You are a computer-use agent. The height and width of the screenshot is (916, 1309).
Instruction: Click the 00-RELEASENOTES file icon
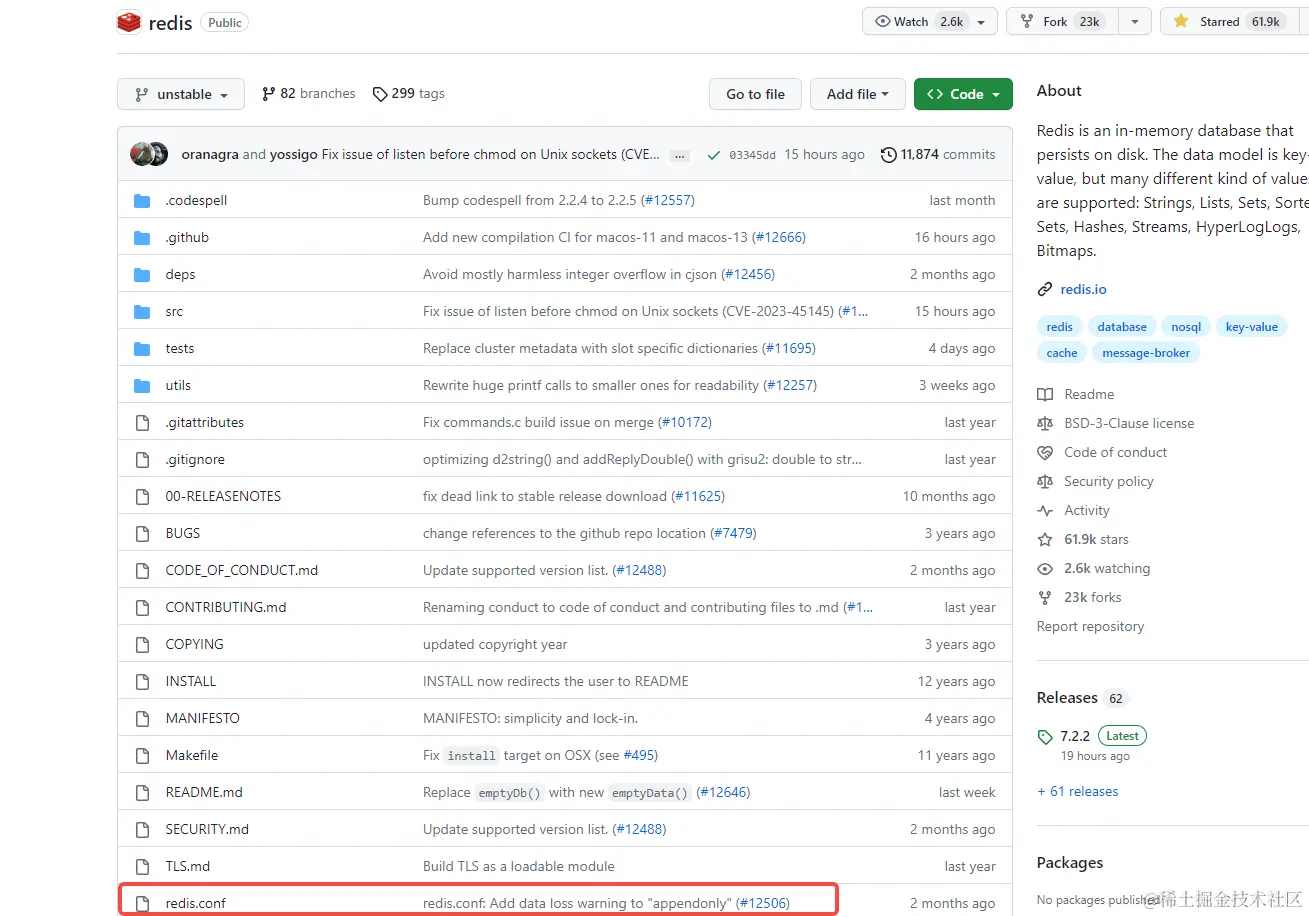[x=142, y=497]
